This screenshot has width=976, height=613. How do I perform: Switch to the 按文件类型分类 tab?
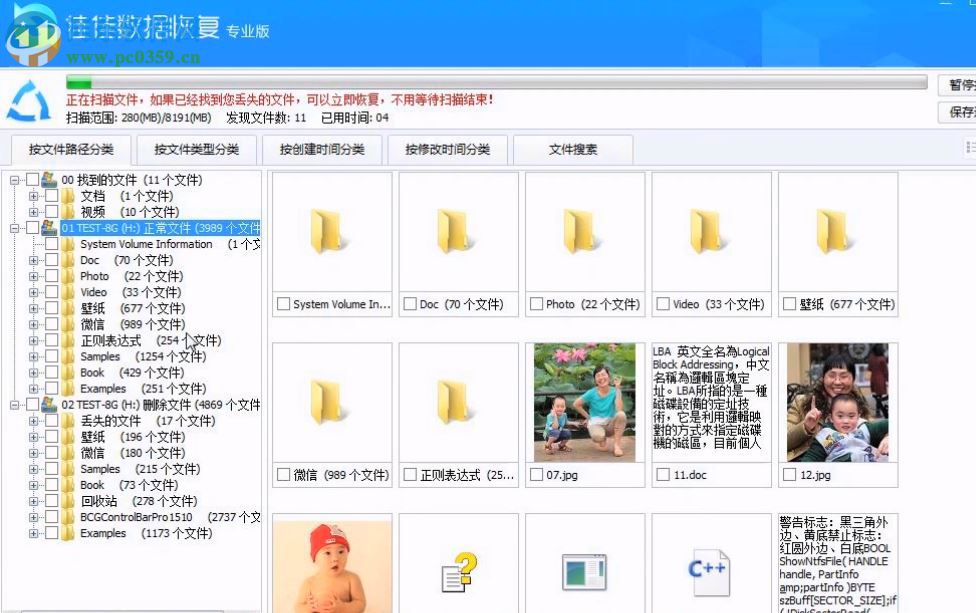pos(200,149)
